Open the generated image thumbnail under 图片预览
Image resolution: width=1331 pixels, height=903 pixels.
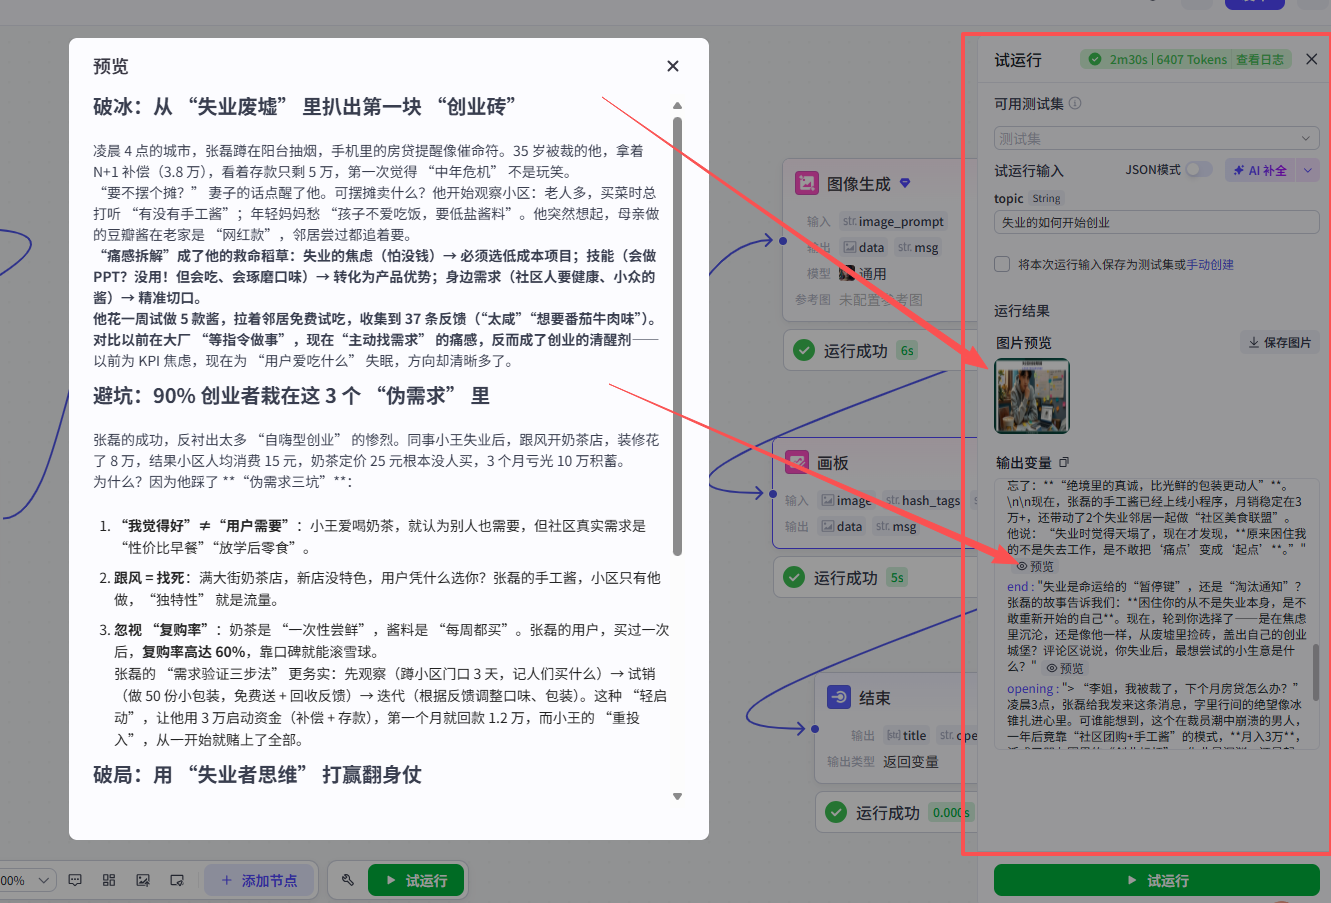1032,396
